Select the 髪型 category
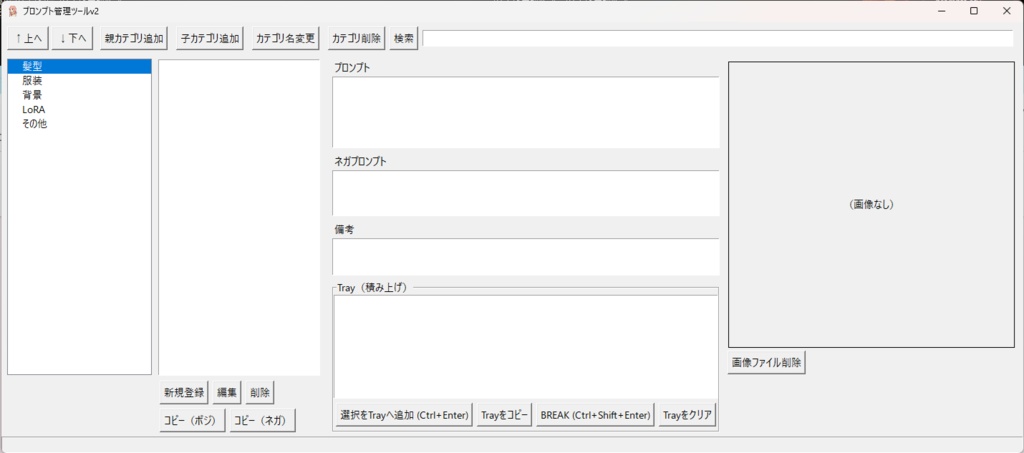This screenshot has height=453, width=1024. click(x=79, y=67)
